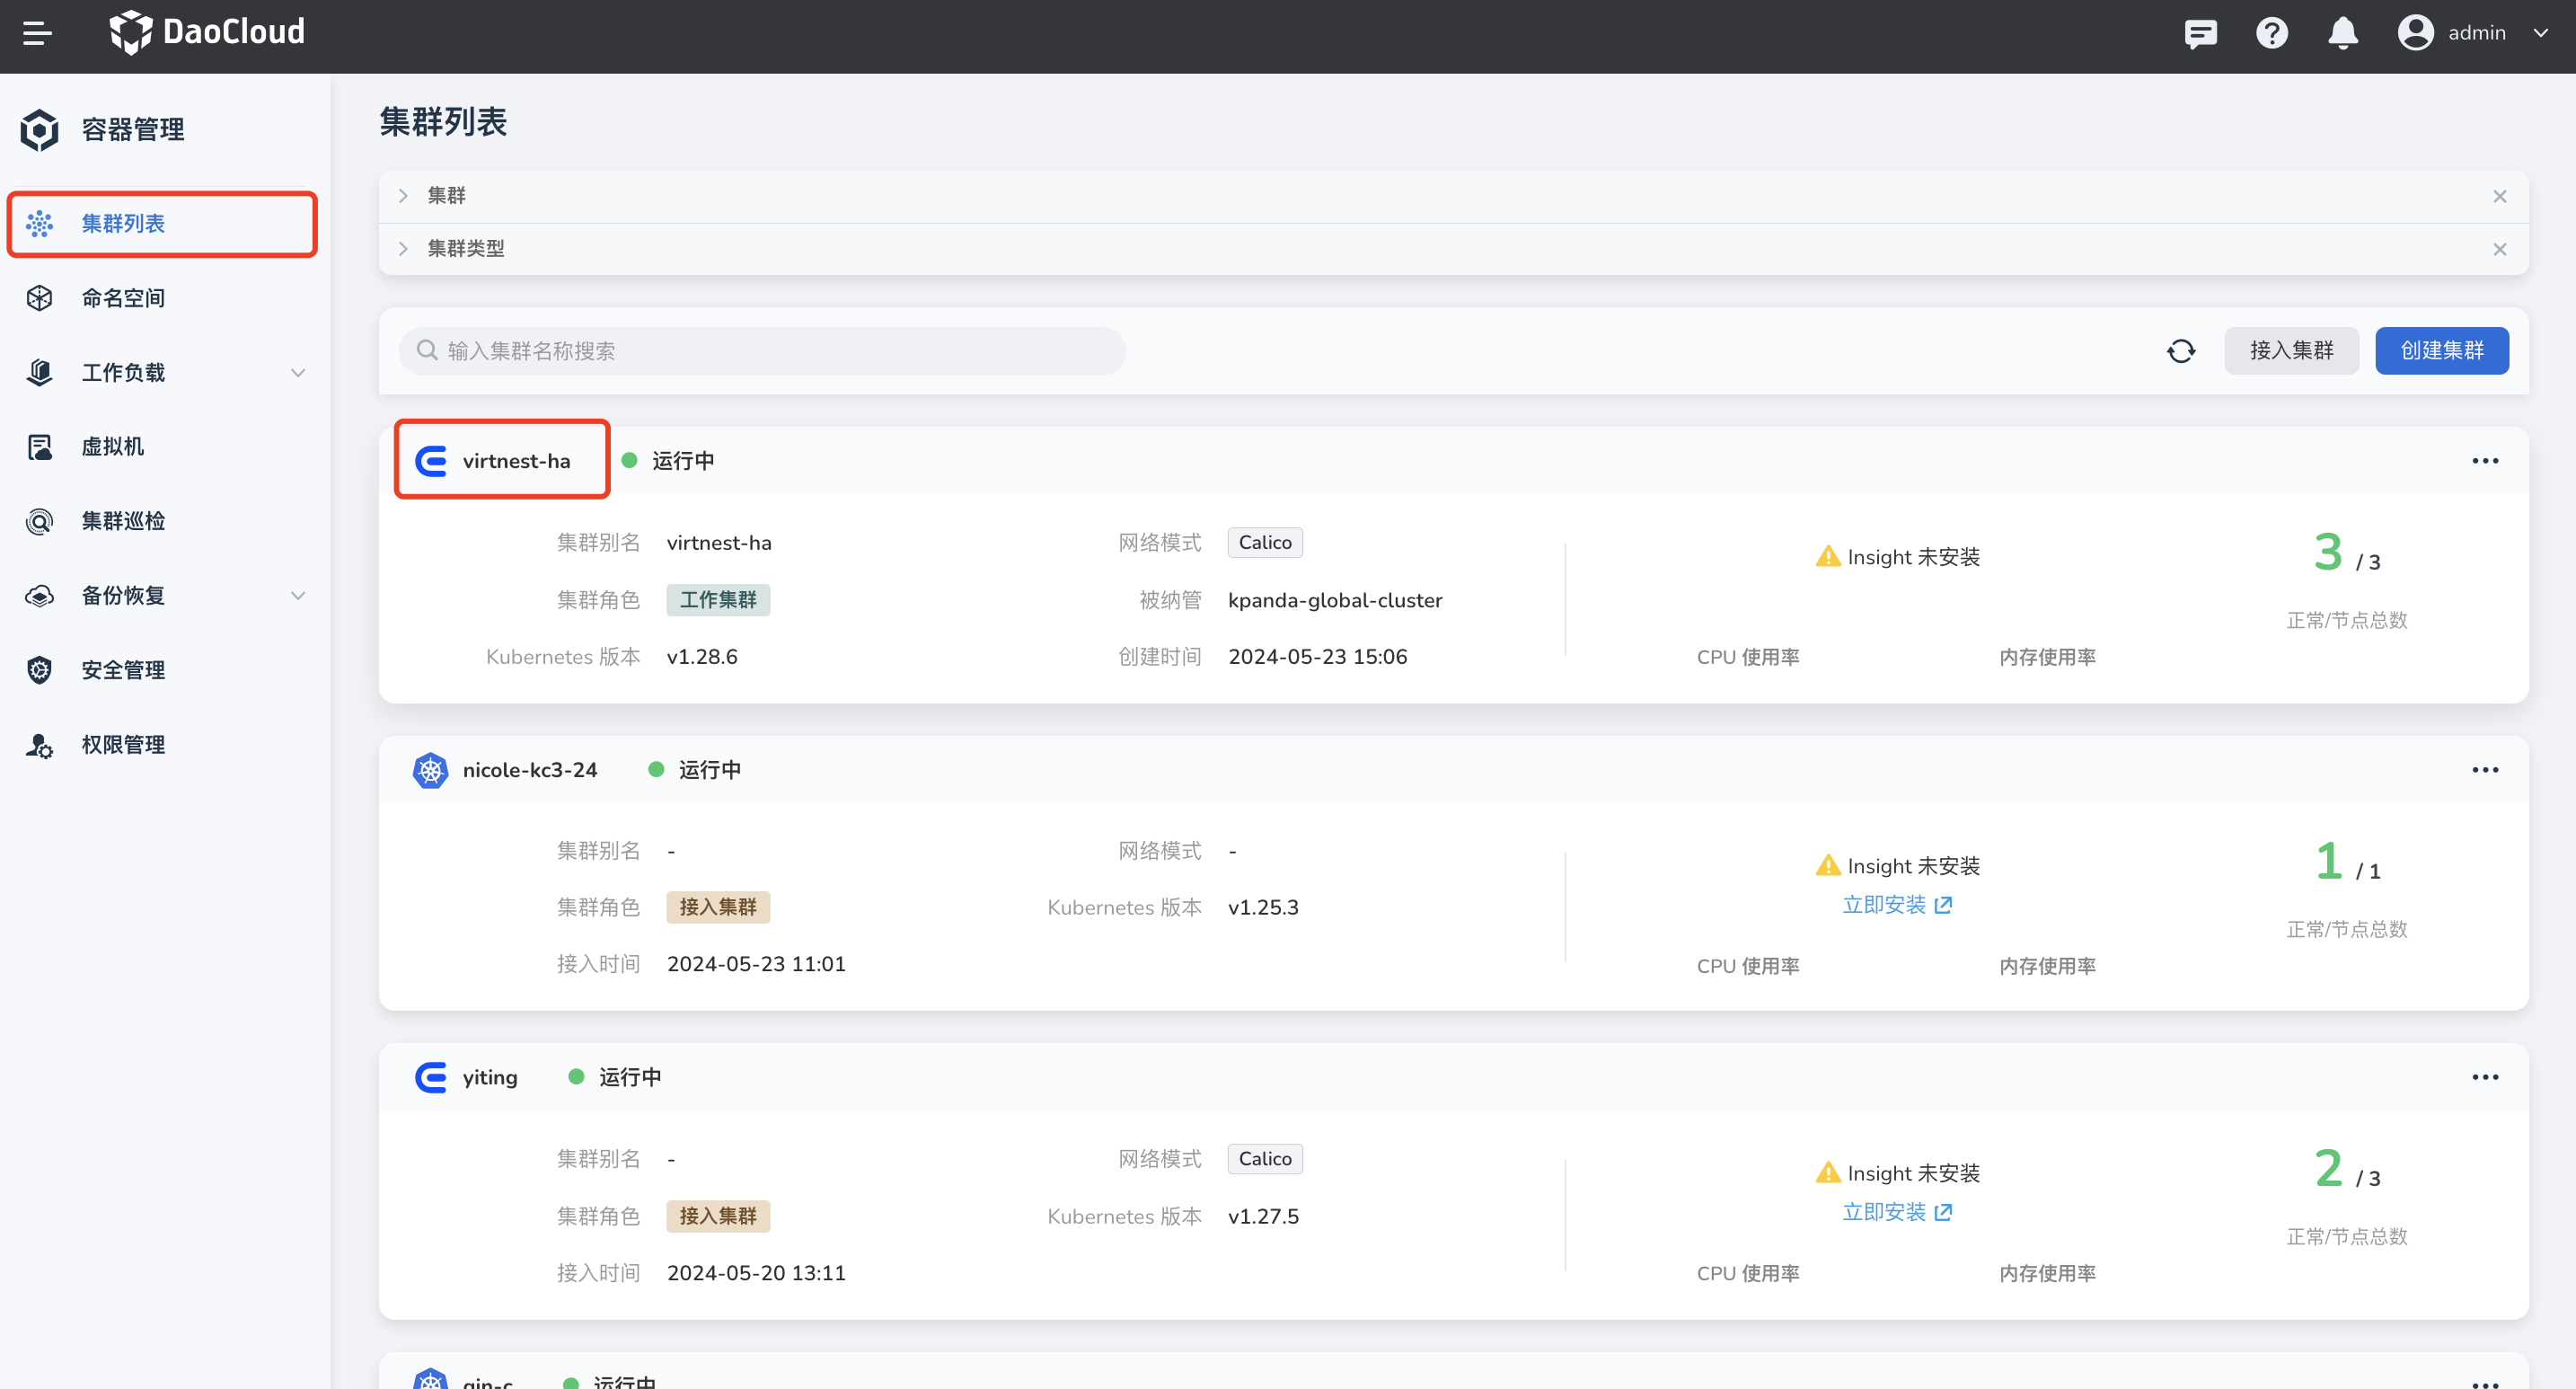Go to 命名空间 in sidebar
Viewport: 2576px width, 1389px height.
pos(123,298)
